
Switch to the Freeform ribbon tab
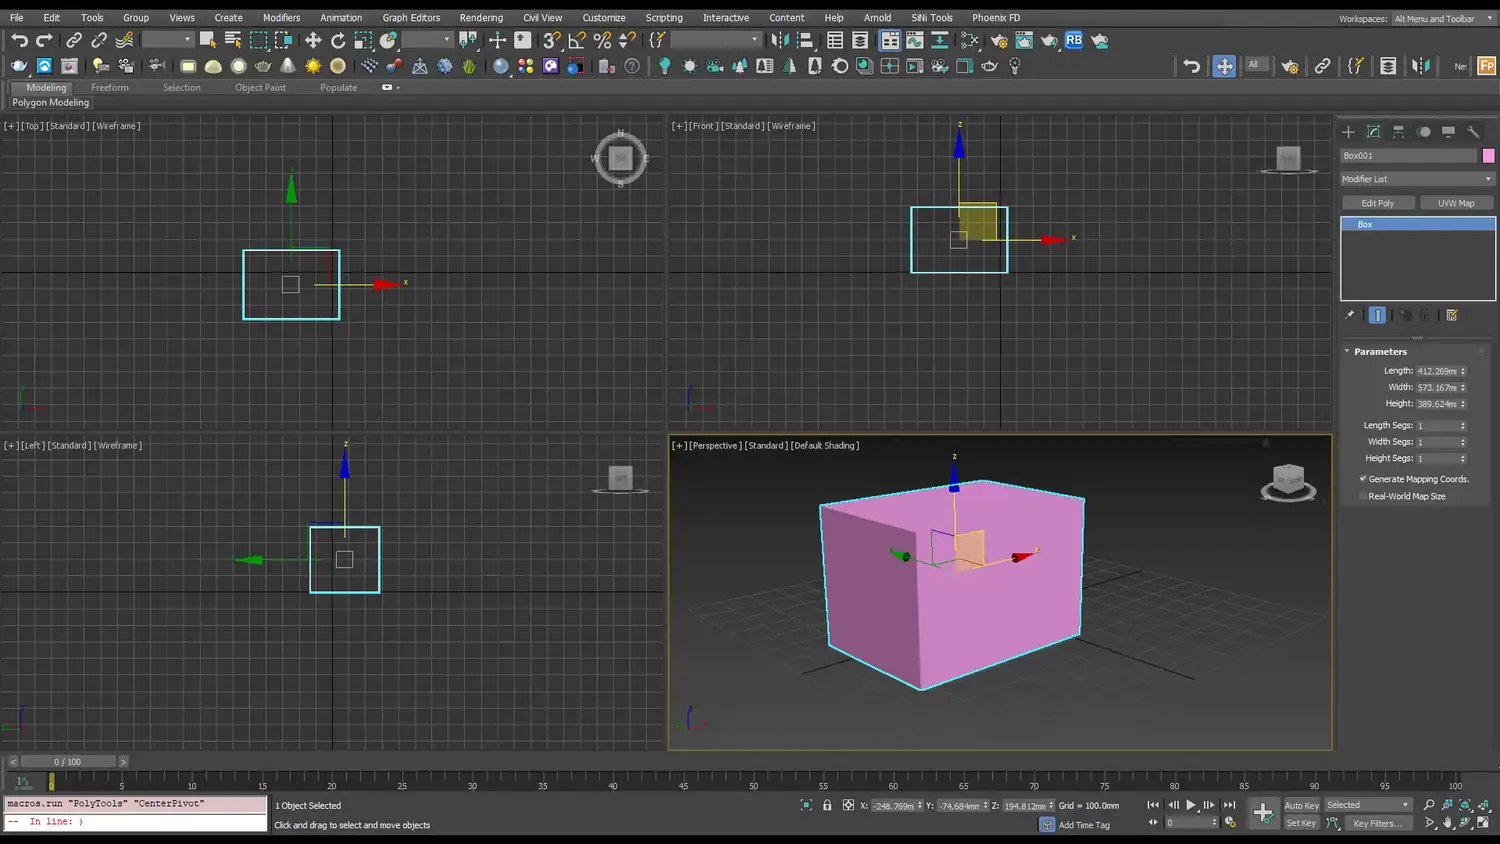click(110, 87)
